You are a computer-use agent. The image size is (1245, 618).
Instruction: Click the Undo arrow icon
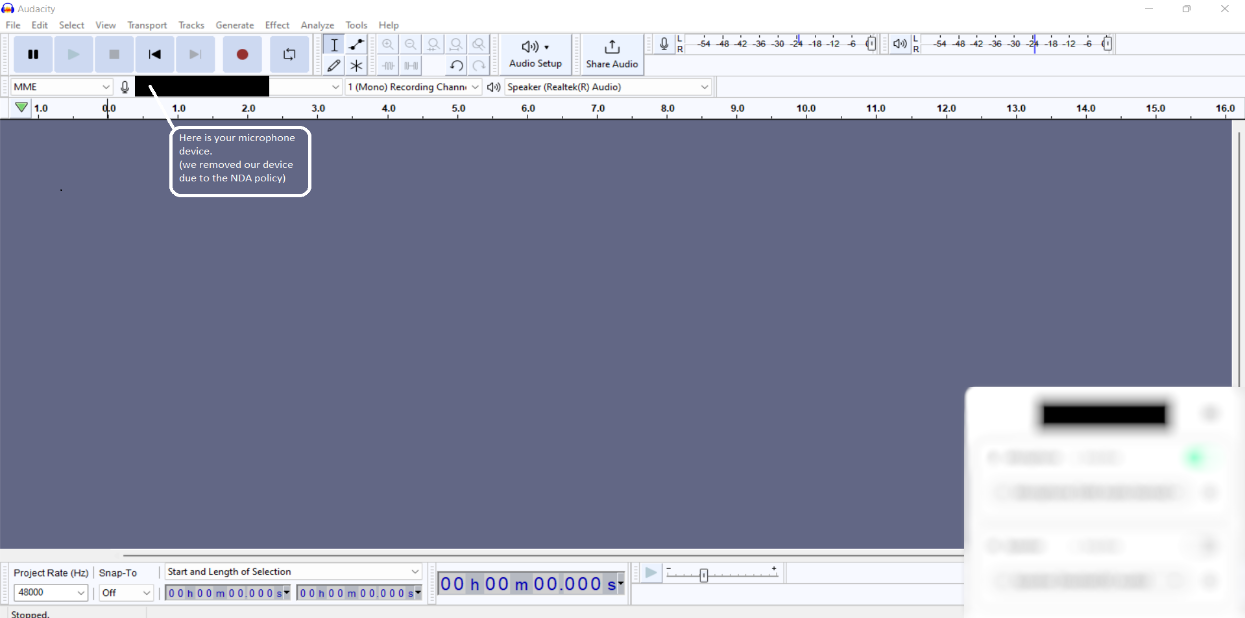point(456,66)
